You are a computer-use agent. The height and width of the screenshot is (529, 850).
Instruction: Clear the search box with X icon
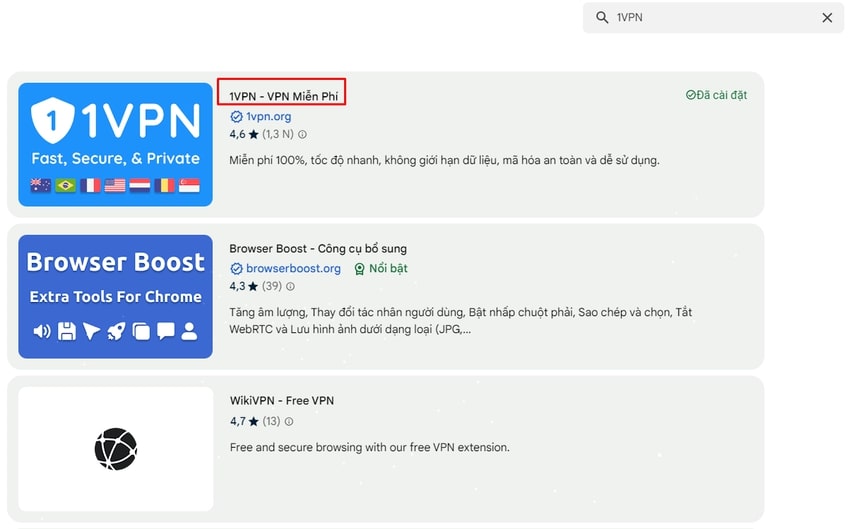827,18
